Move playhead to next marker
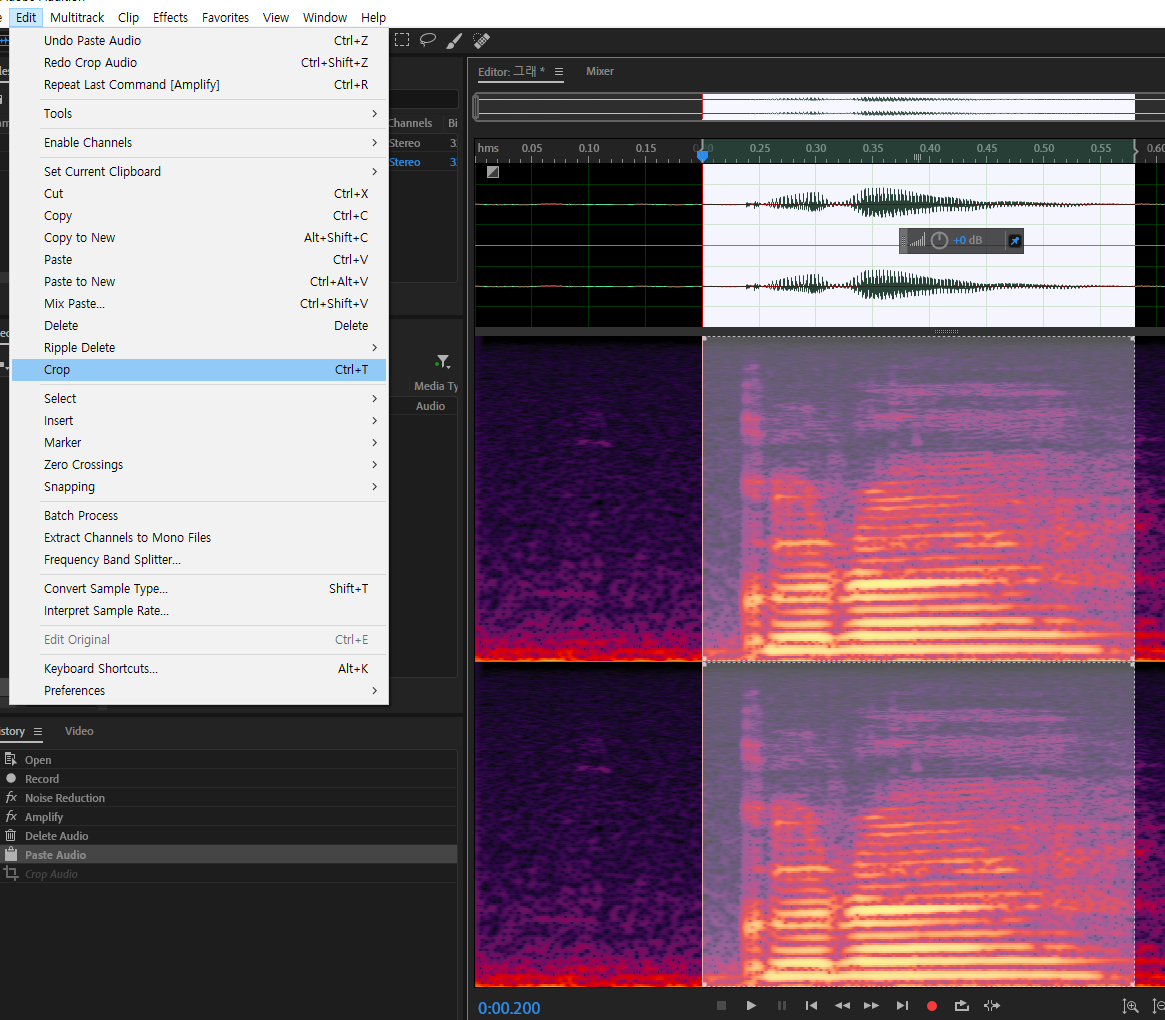 click(x=902, y=1006)
